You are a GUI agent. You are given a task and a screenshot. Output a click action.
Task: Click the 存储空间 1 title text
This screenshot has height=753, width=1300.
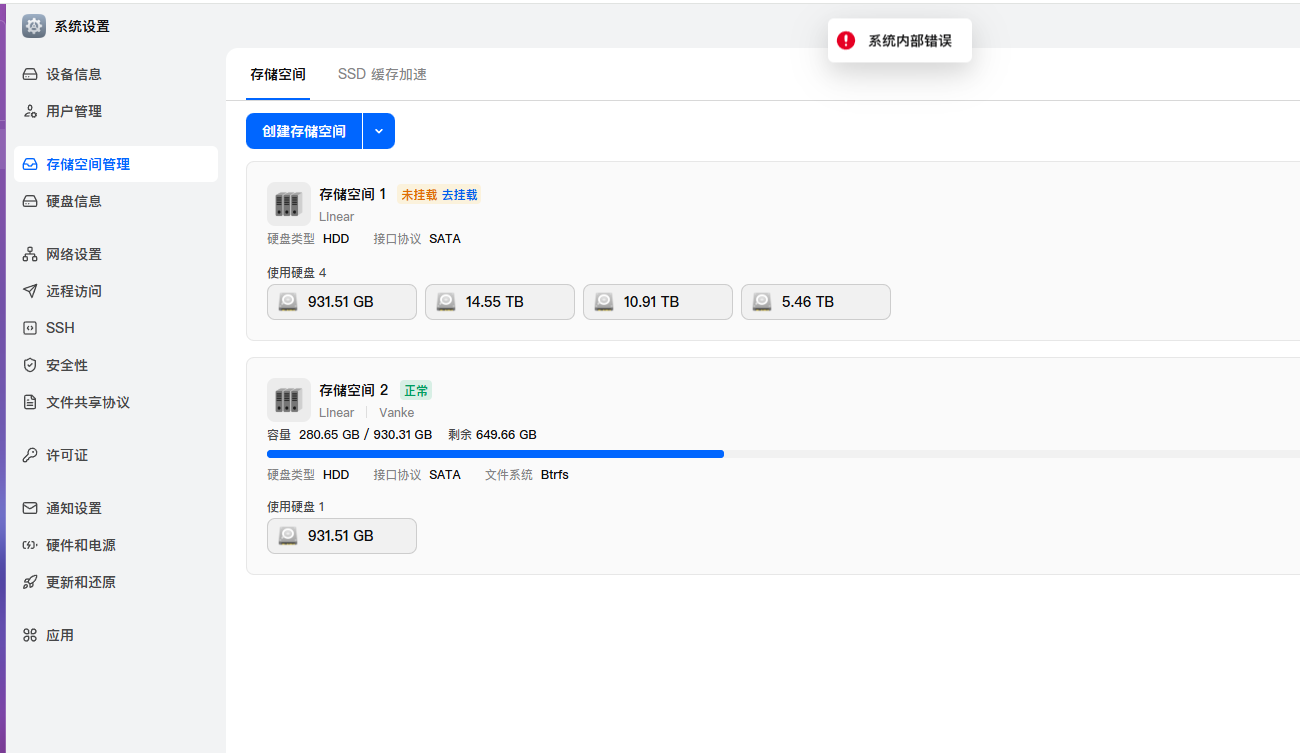[x=352, y=194]
